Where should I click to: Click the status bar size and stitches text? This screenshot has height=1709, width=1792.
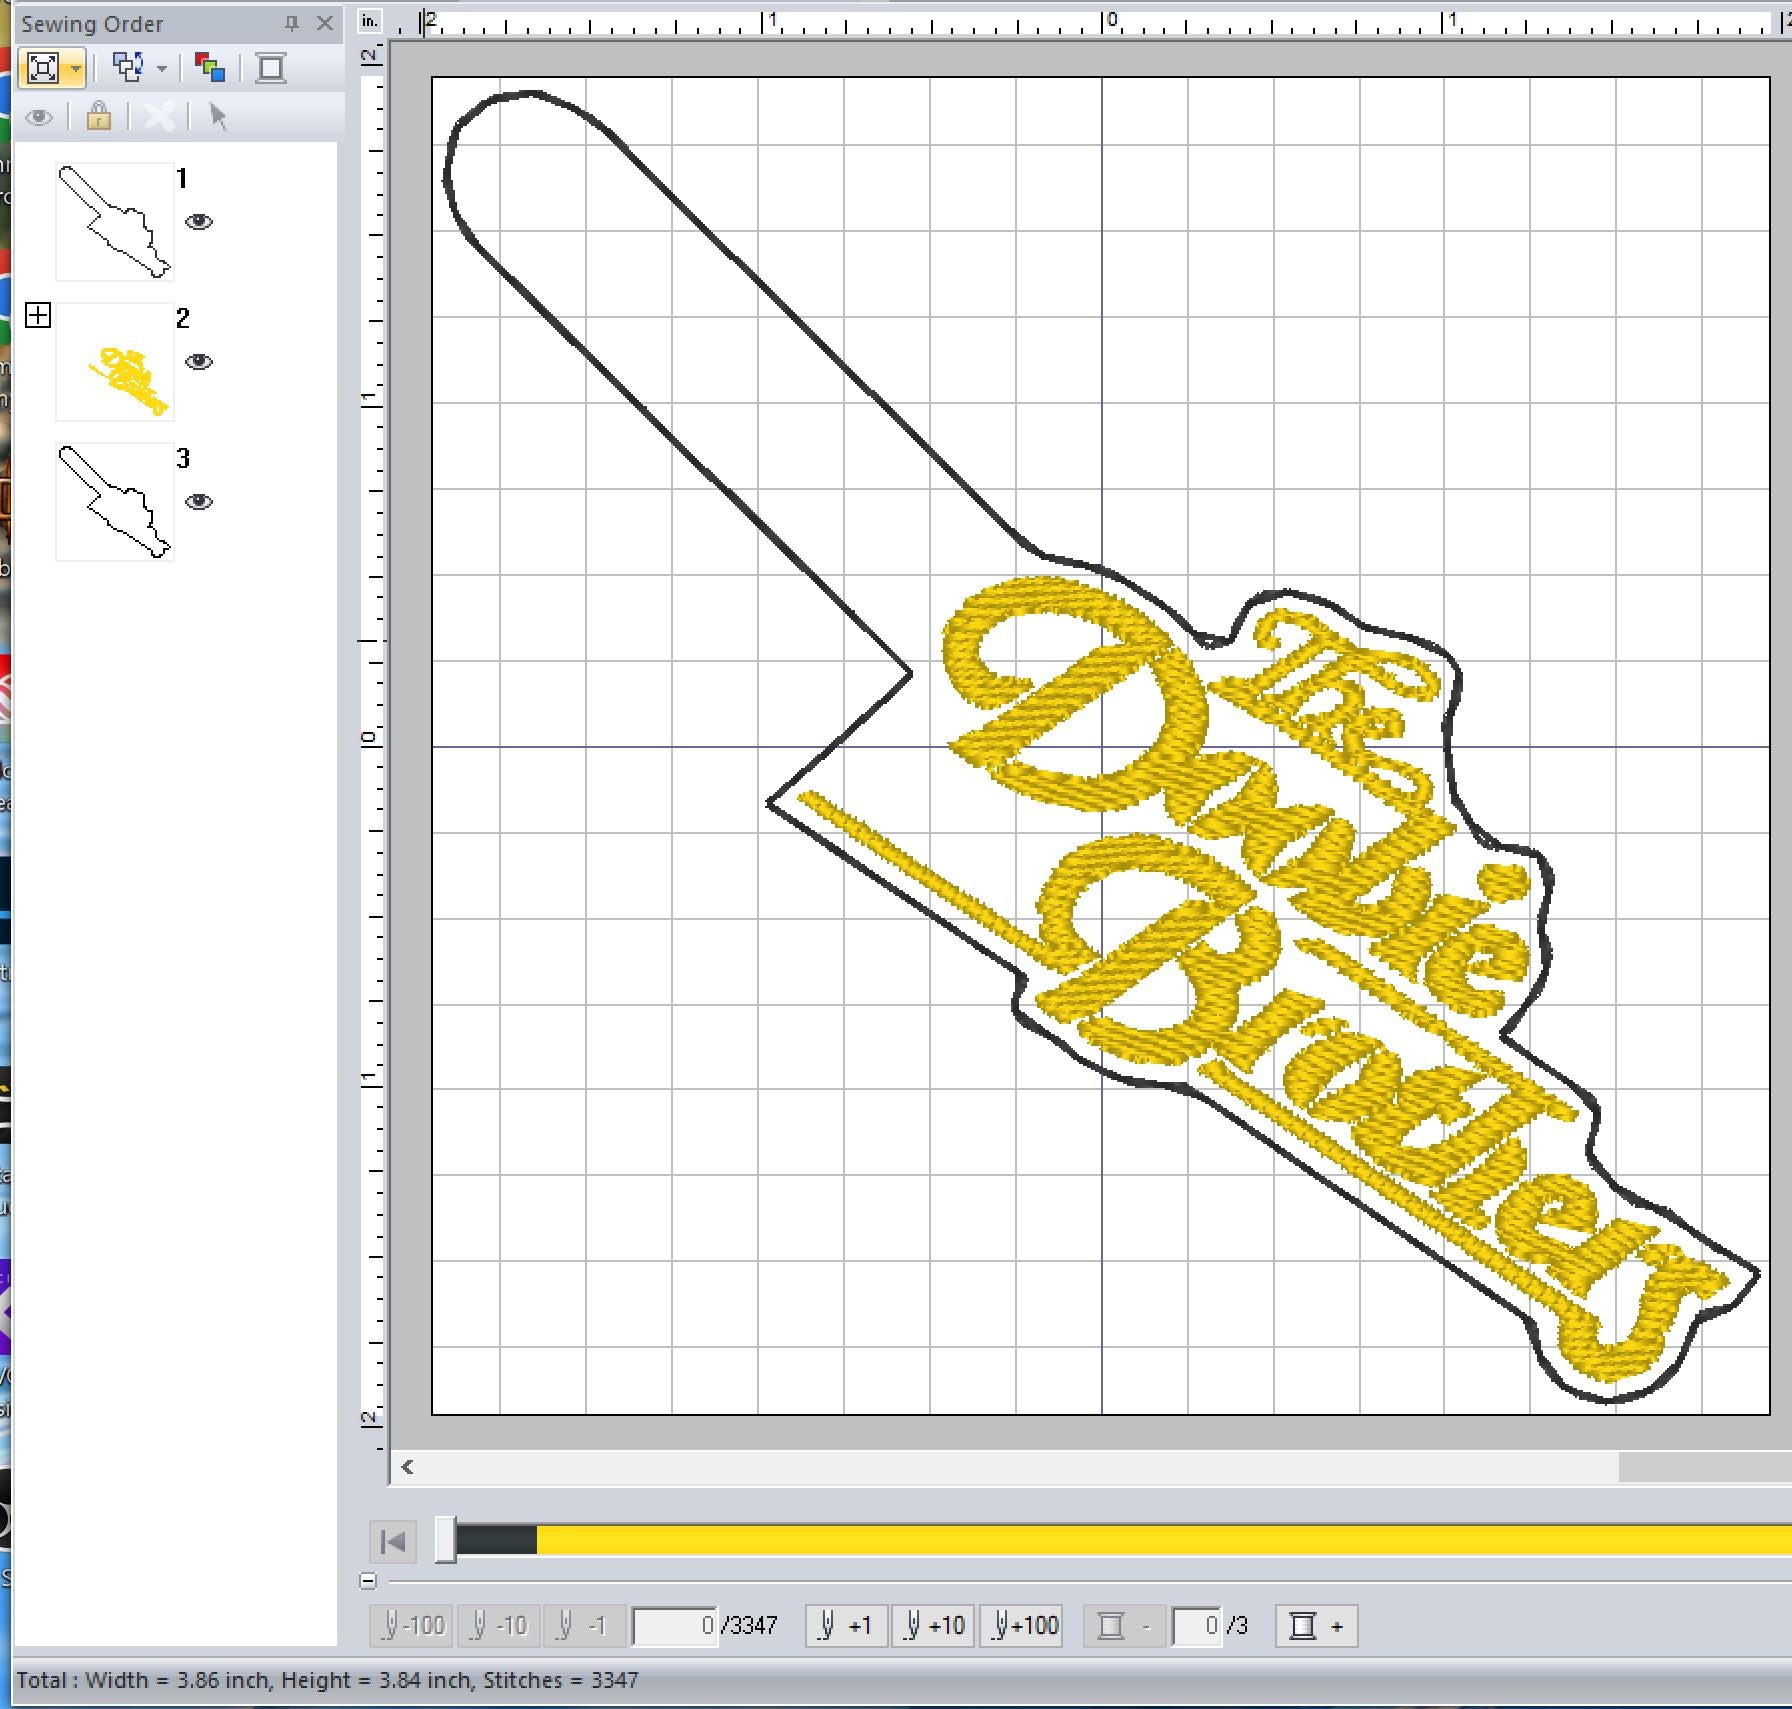pos(327,1680)
